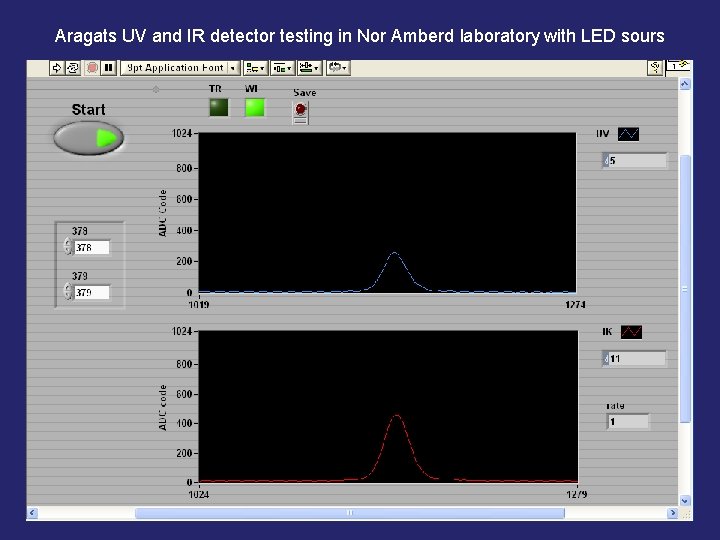Click the IR graph plot area

(388, 406)
